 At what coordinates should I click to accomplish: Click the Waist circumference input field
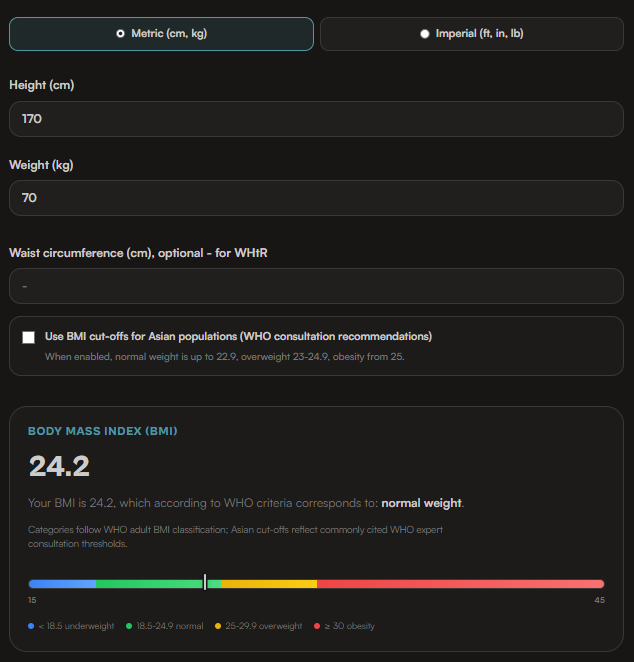point(317,286)
